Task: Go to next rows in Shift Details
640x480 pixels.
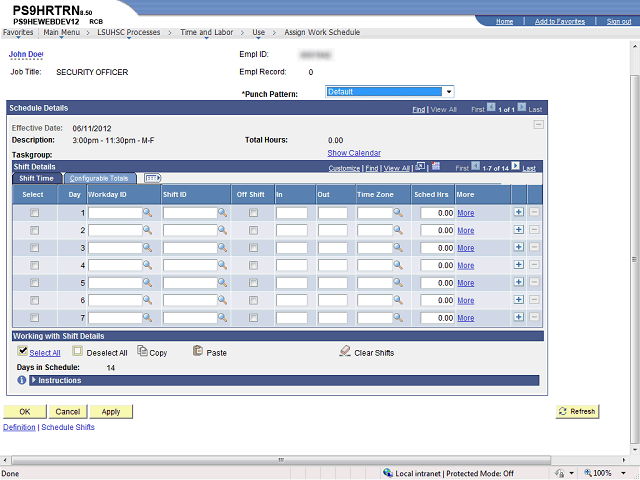Action: coord(516,168)
